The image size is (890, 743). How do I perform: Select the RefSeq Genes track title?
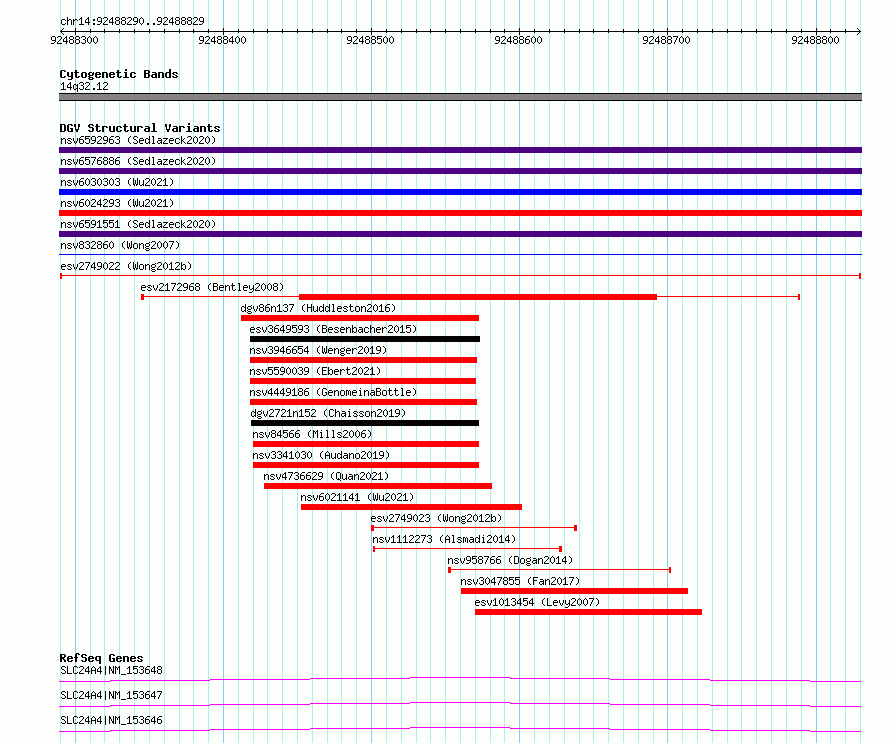[101, 658]
